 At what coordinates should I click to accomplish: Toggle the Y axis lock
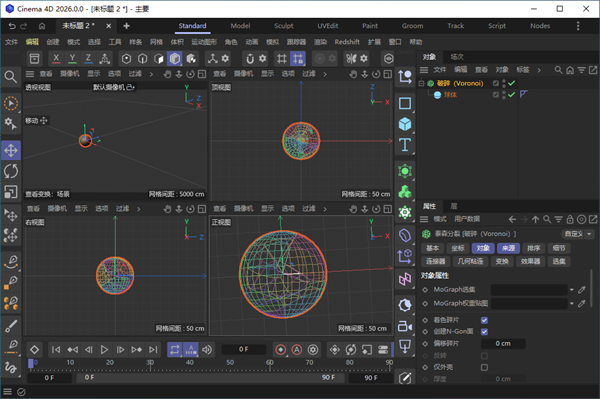click(x=72, y=59)
